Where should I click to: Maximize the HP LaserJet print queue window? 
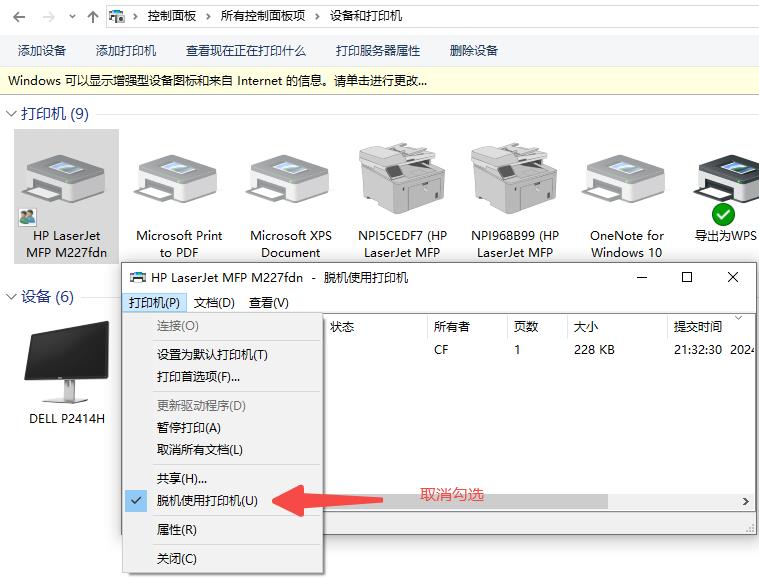click(686, 277)
